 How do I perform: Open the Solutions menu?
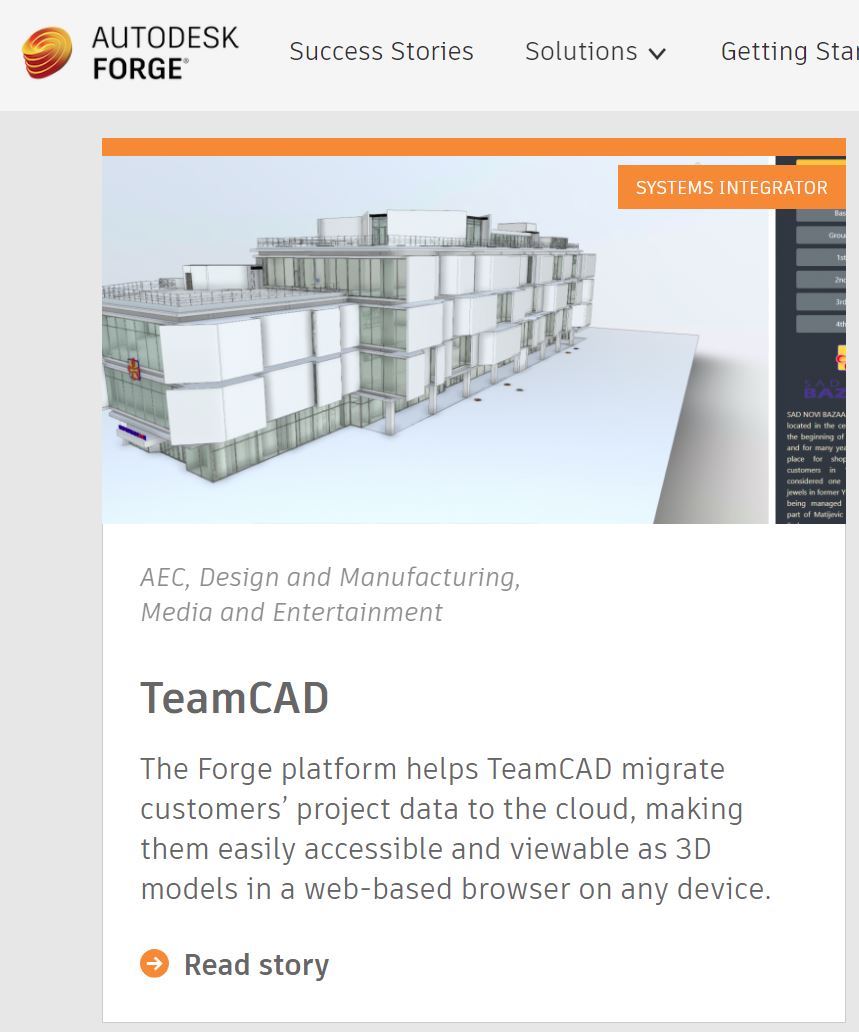pos(581,52)
